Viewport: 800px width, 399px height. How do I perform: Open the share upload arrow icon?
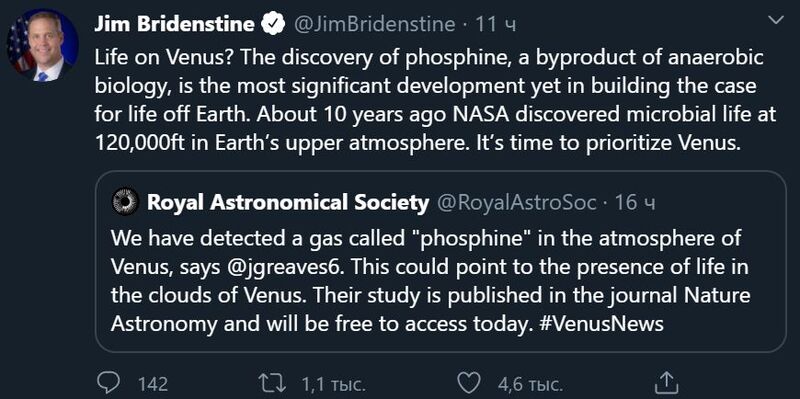pos(666,383)
